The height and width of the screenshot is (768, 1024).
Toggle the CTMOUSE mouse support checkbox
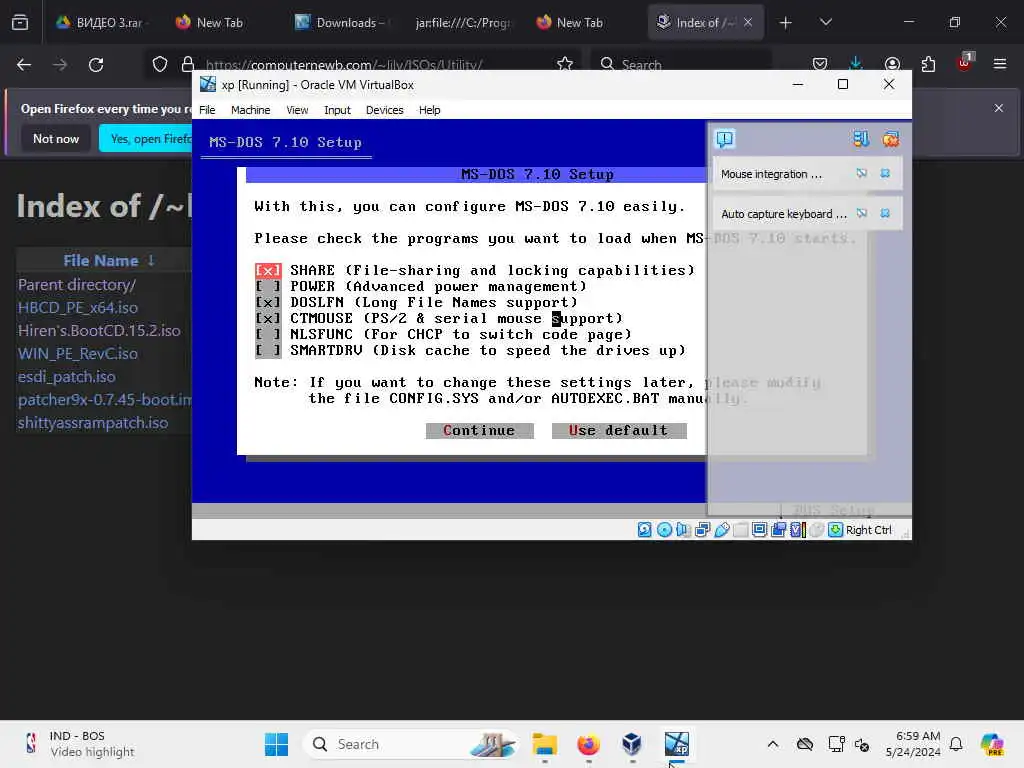click(x=268, y=318)
